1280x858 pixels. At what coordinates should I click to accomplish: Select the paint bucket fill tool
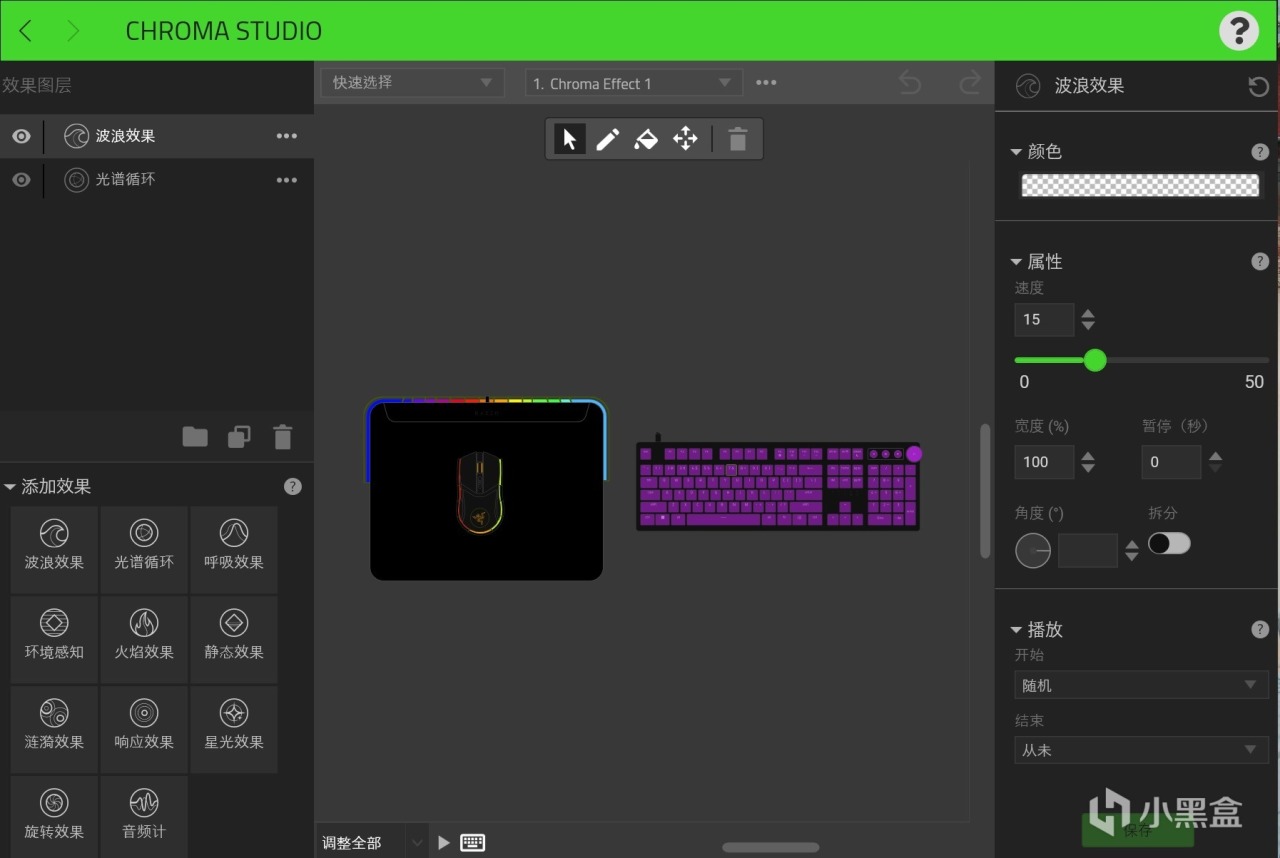pos(646,139)
